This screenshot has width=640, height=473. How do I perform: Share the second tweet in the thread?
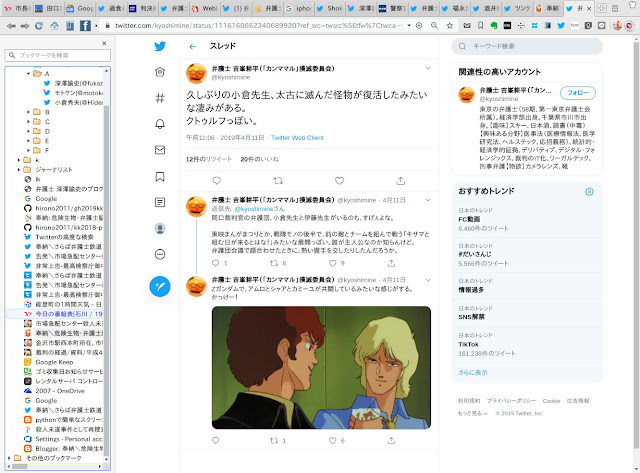pos(391,263)
